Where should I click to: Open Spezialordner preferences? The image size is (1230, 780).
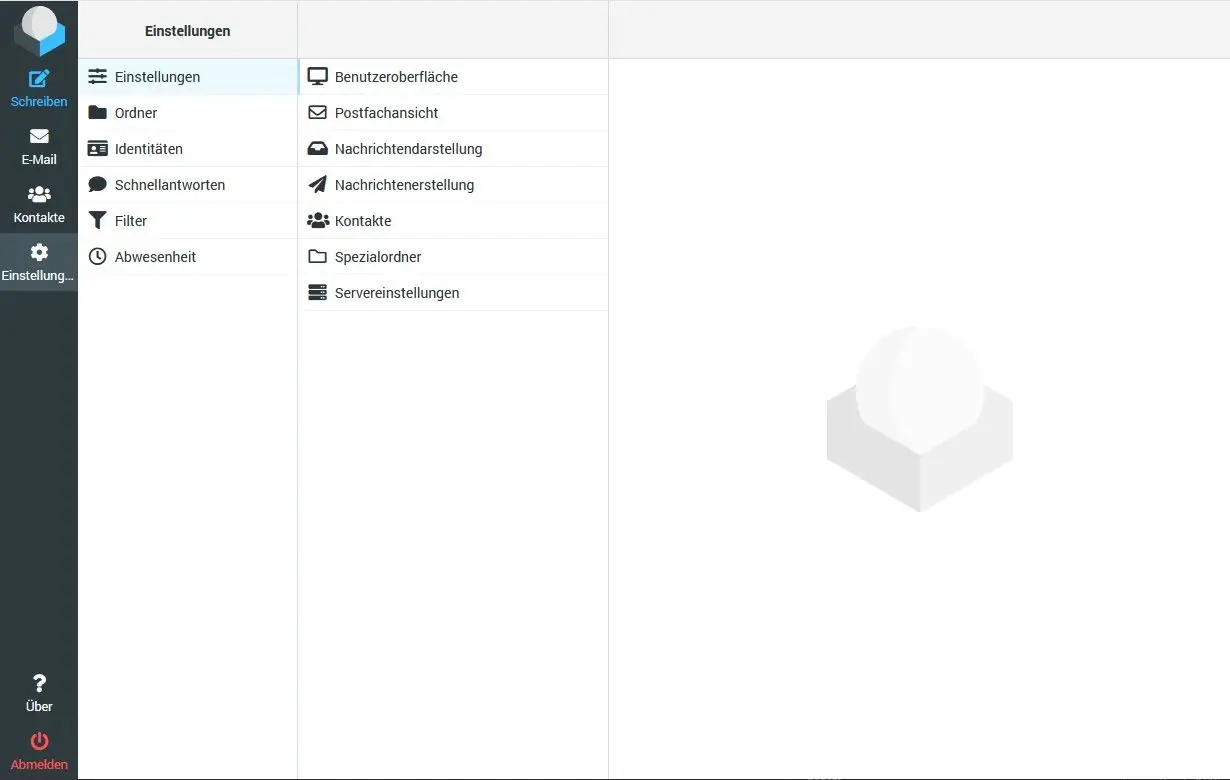pos(377,257)
